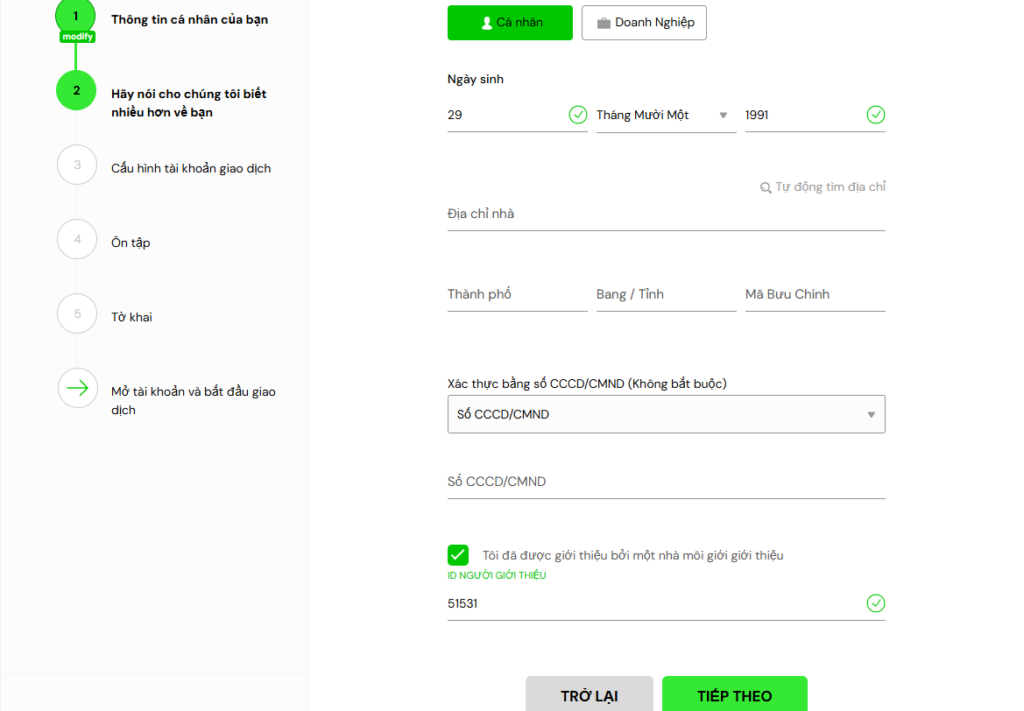The height and width of the screenshot is (711, 1024).
Task: Expand the Số CCCD/CMND type dropdown
Action: (x=665, y=414)
